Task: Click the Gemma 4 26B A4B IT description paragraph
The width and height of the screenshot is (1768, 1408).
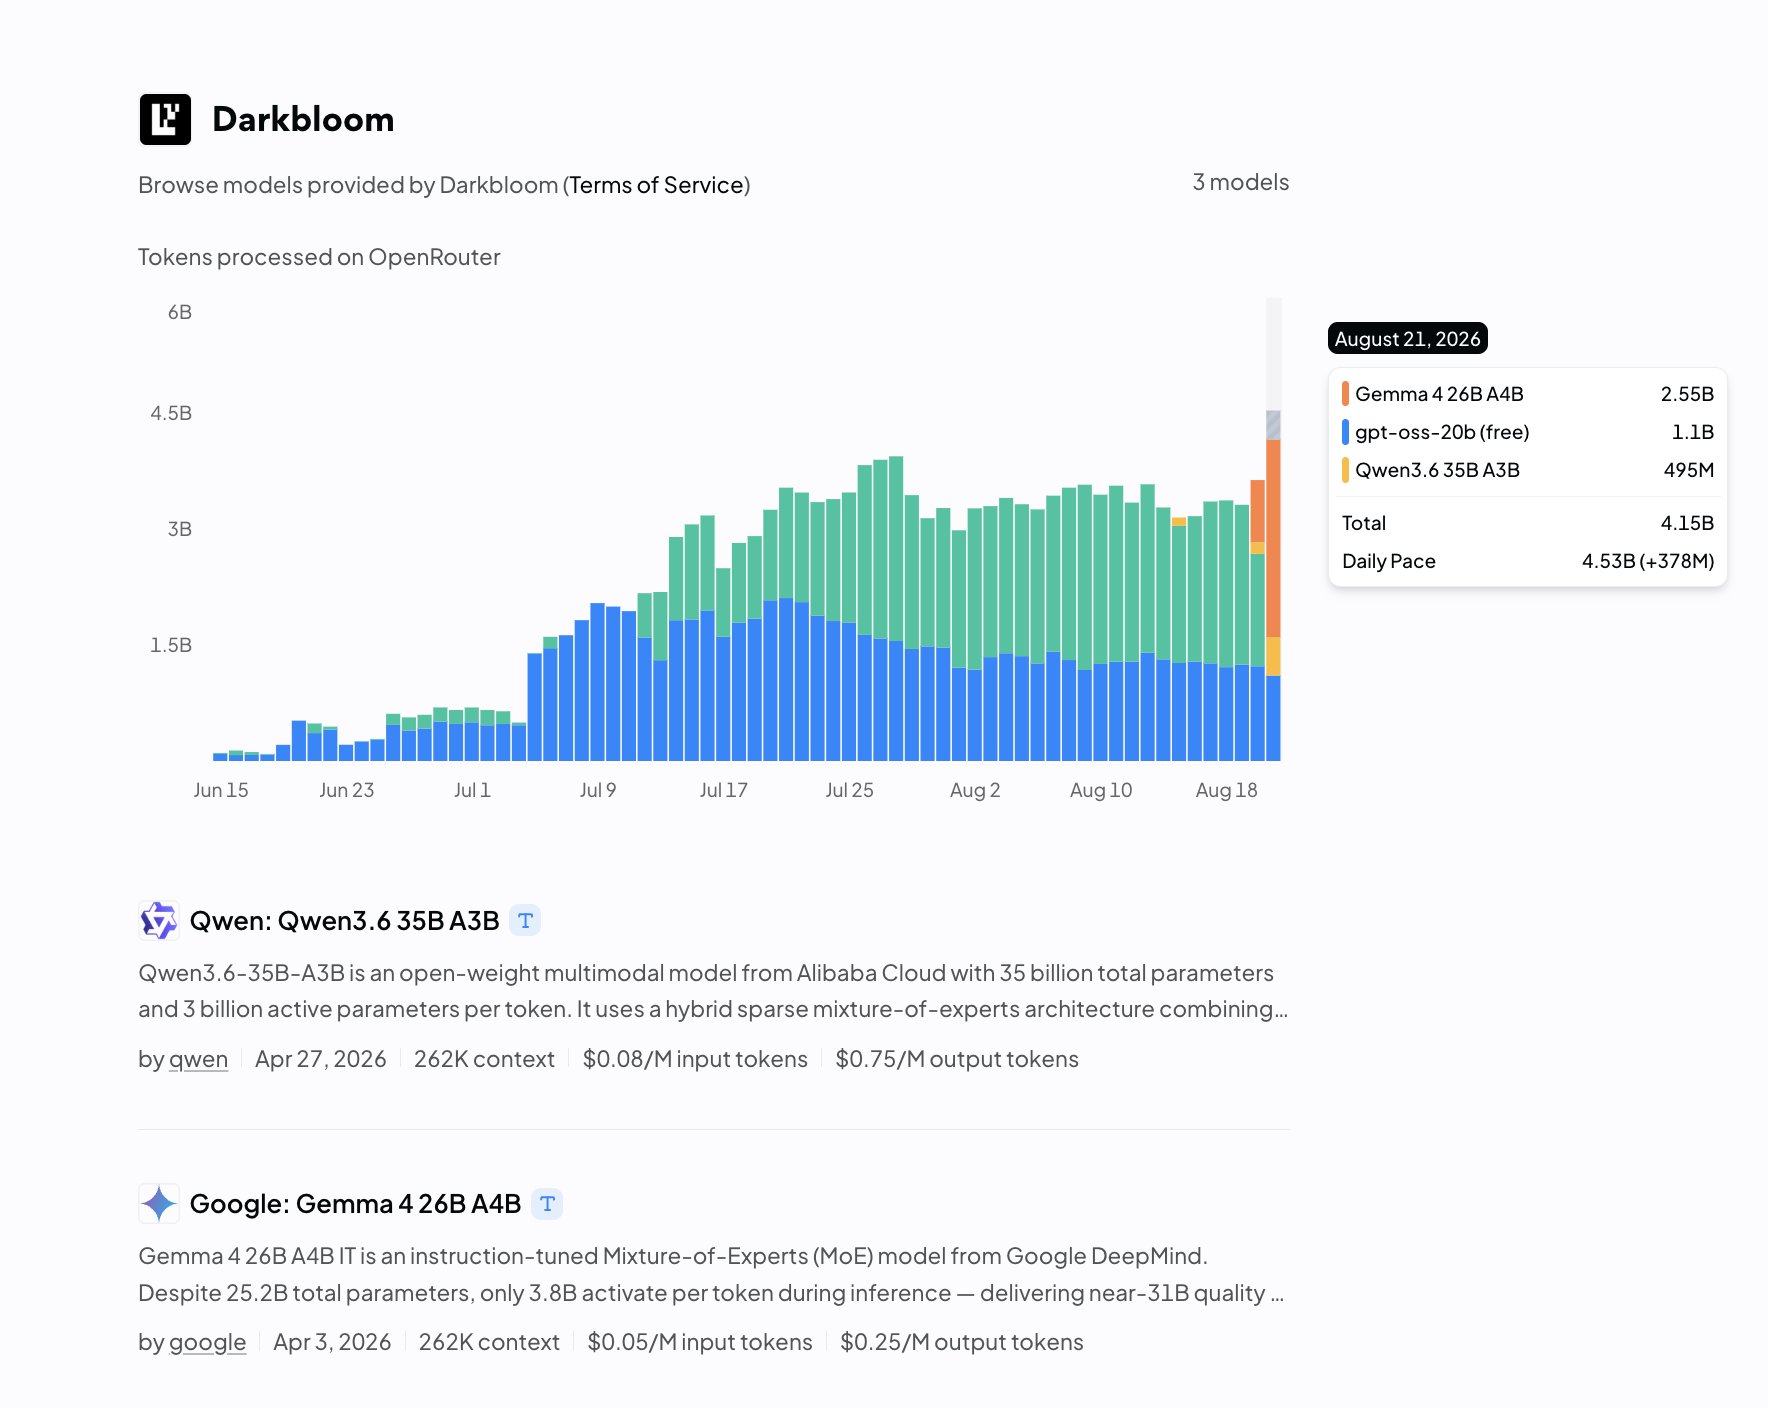Action: (x=711, y=1274)
